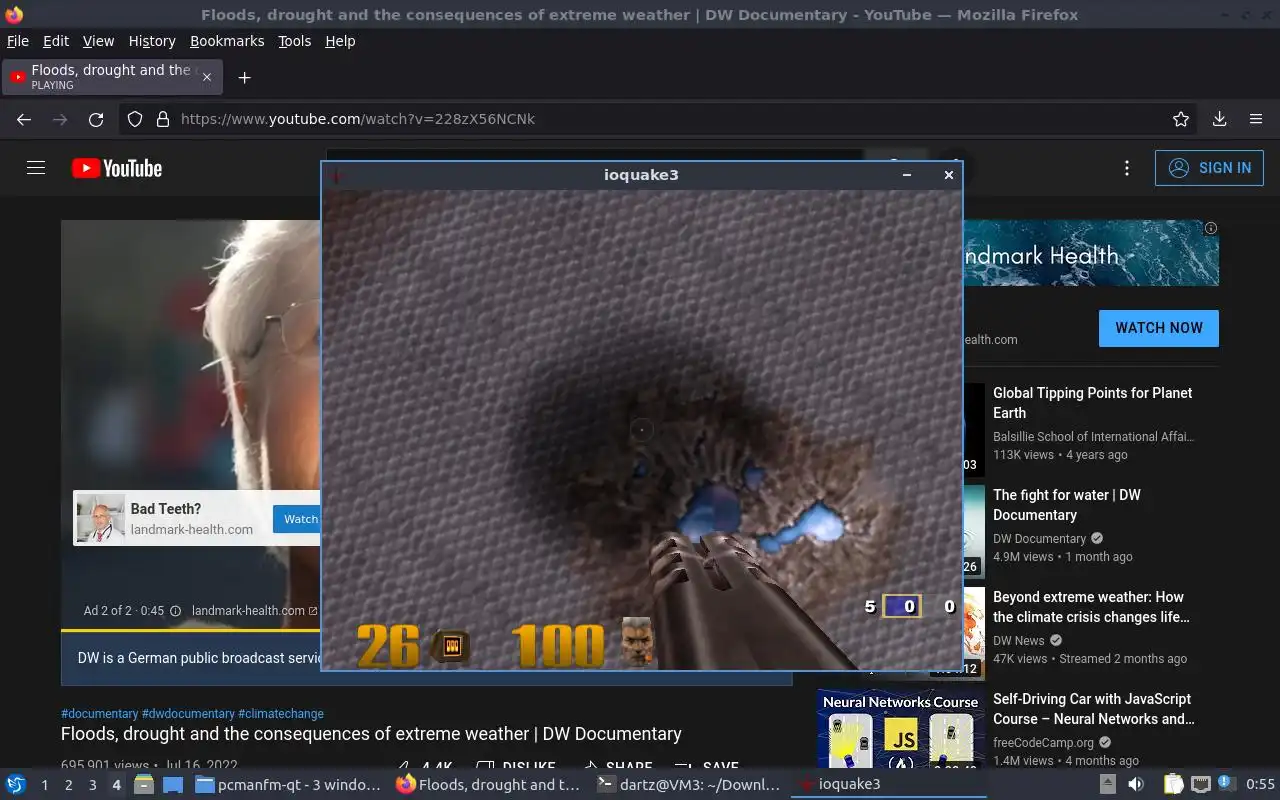
Task: Open tracking protection shield icon
Action: (135, 119)
